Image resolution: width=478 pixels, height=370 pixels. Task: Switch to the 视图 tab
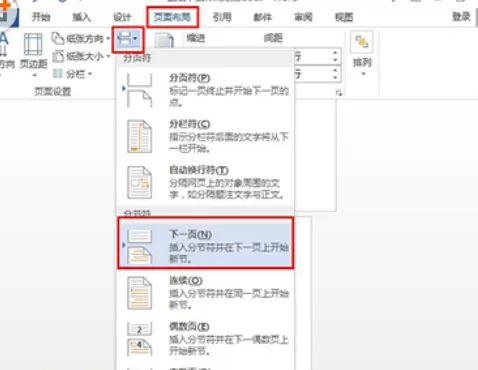344,17
